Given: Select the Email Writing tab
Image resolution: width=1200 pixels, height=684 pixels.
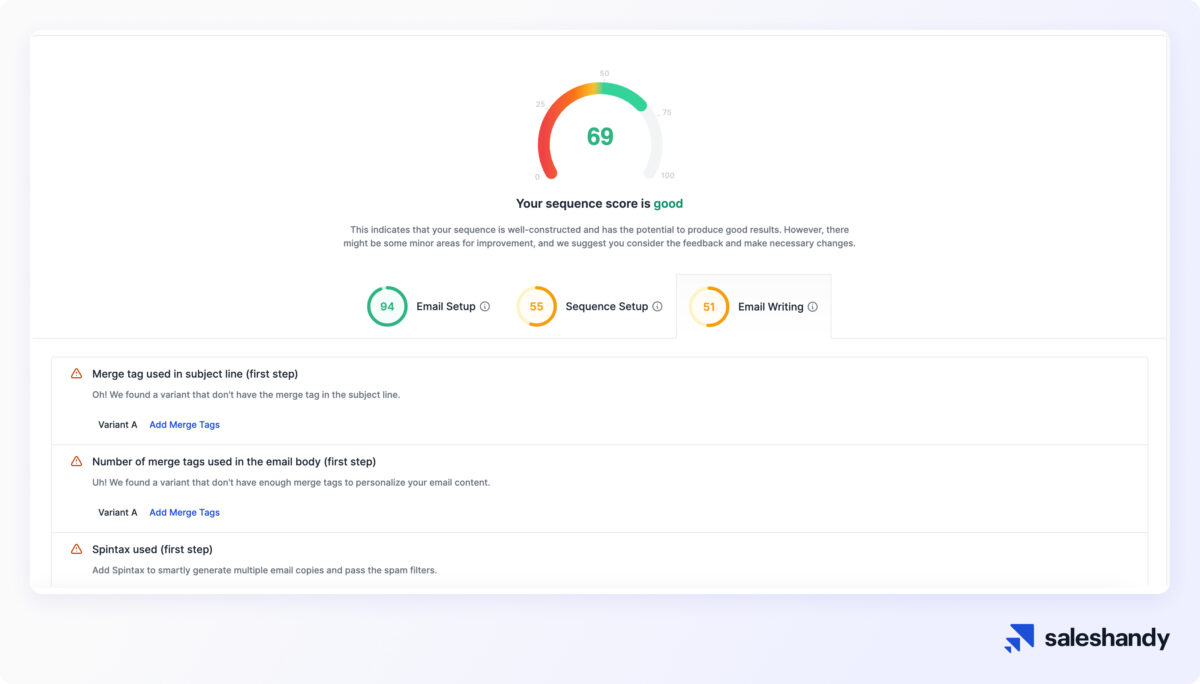Looking at the screenshot, I should [770, 307].
